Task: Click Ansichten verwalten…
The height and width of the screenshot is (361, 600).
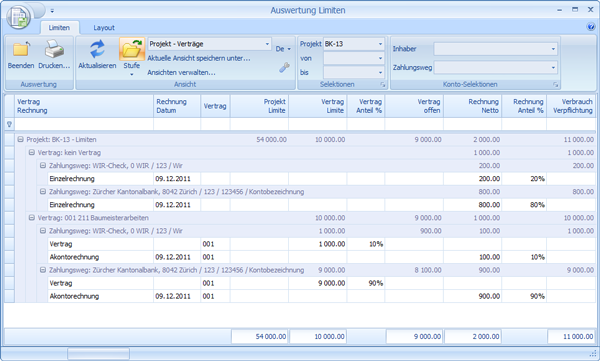Action: [181, 72]
